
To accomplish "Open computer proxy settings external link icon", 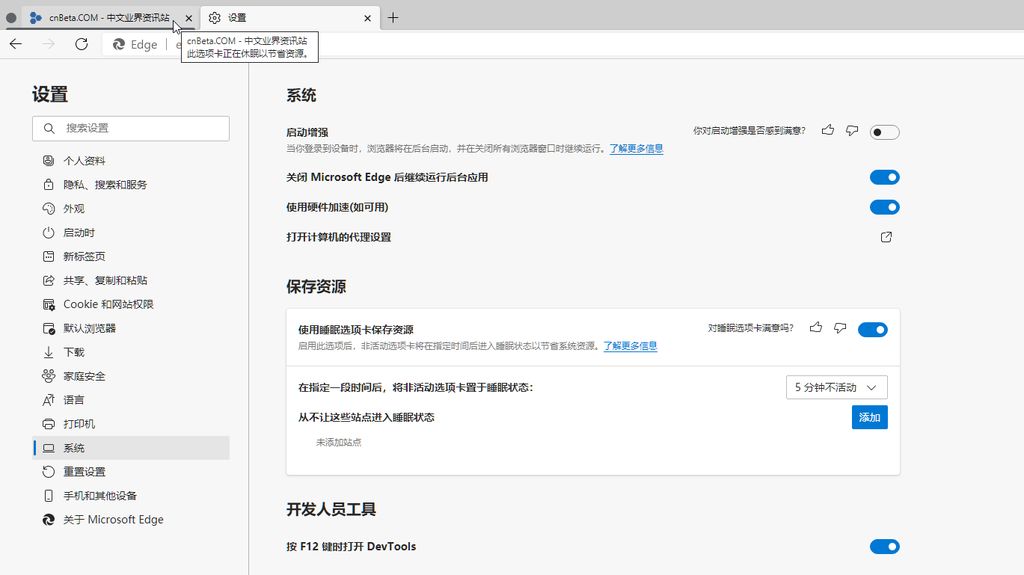I will point(886,237).
